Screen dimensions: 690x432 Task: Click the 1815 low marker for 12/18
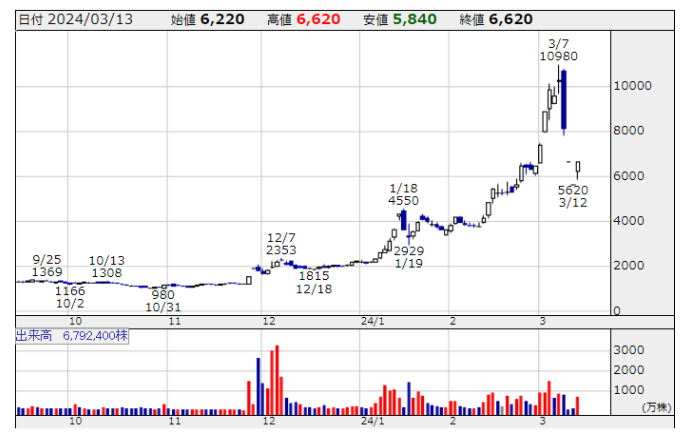[x=313, y=275]
